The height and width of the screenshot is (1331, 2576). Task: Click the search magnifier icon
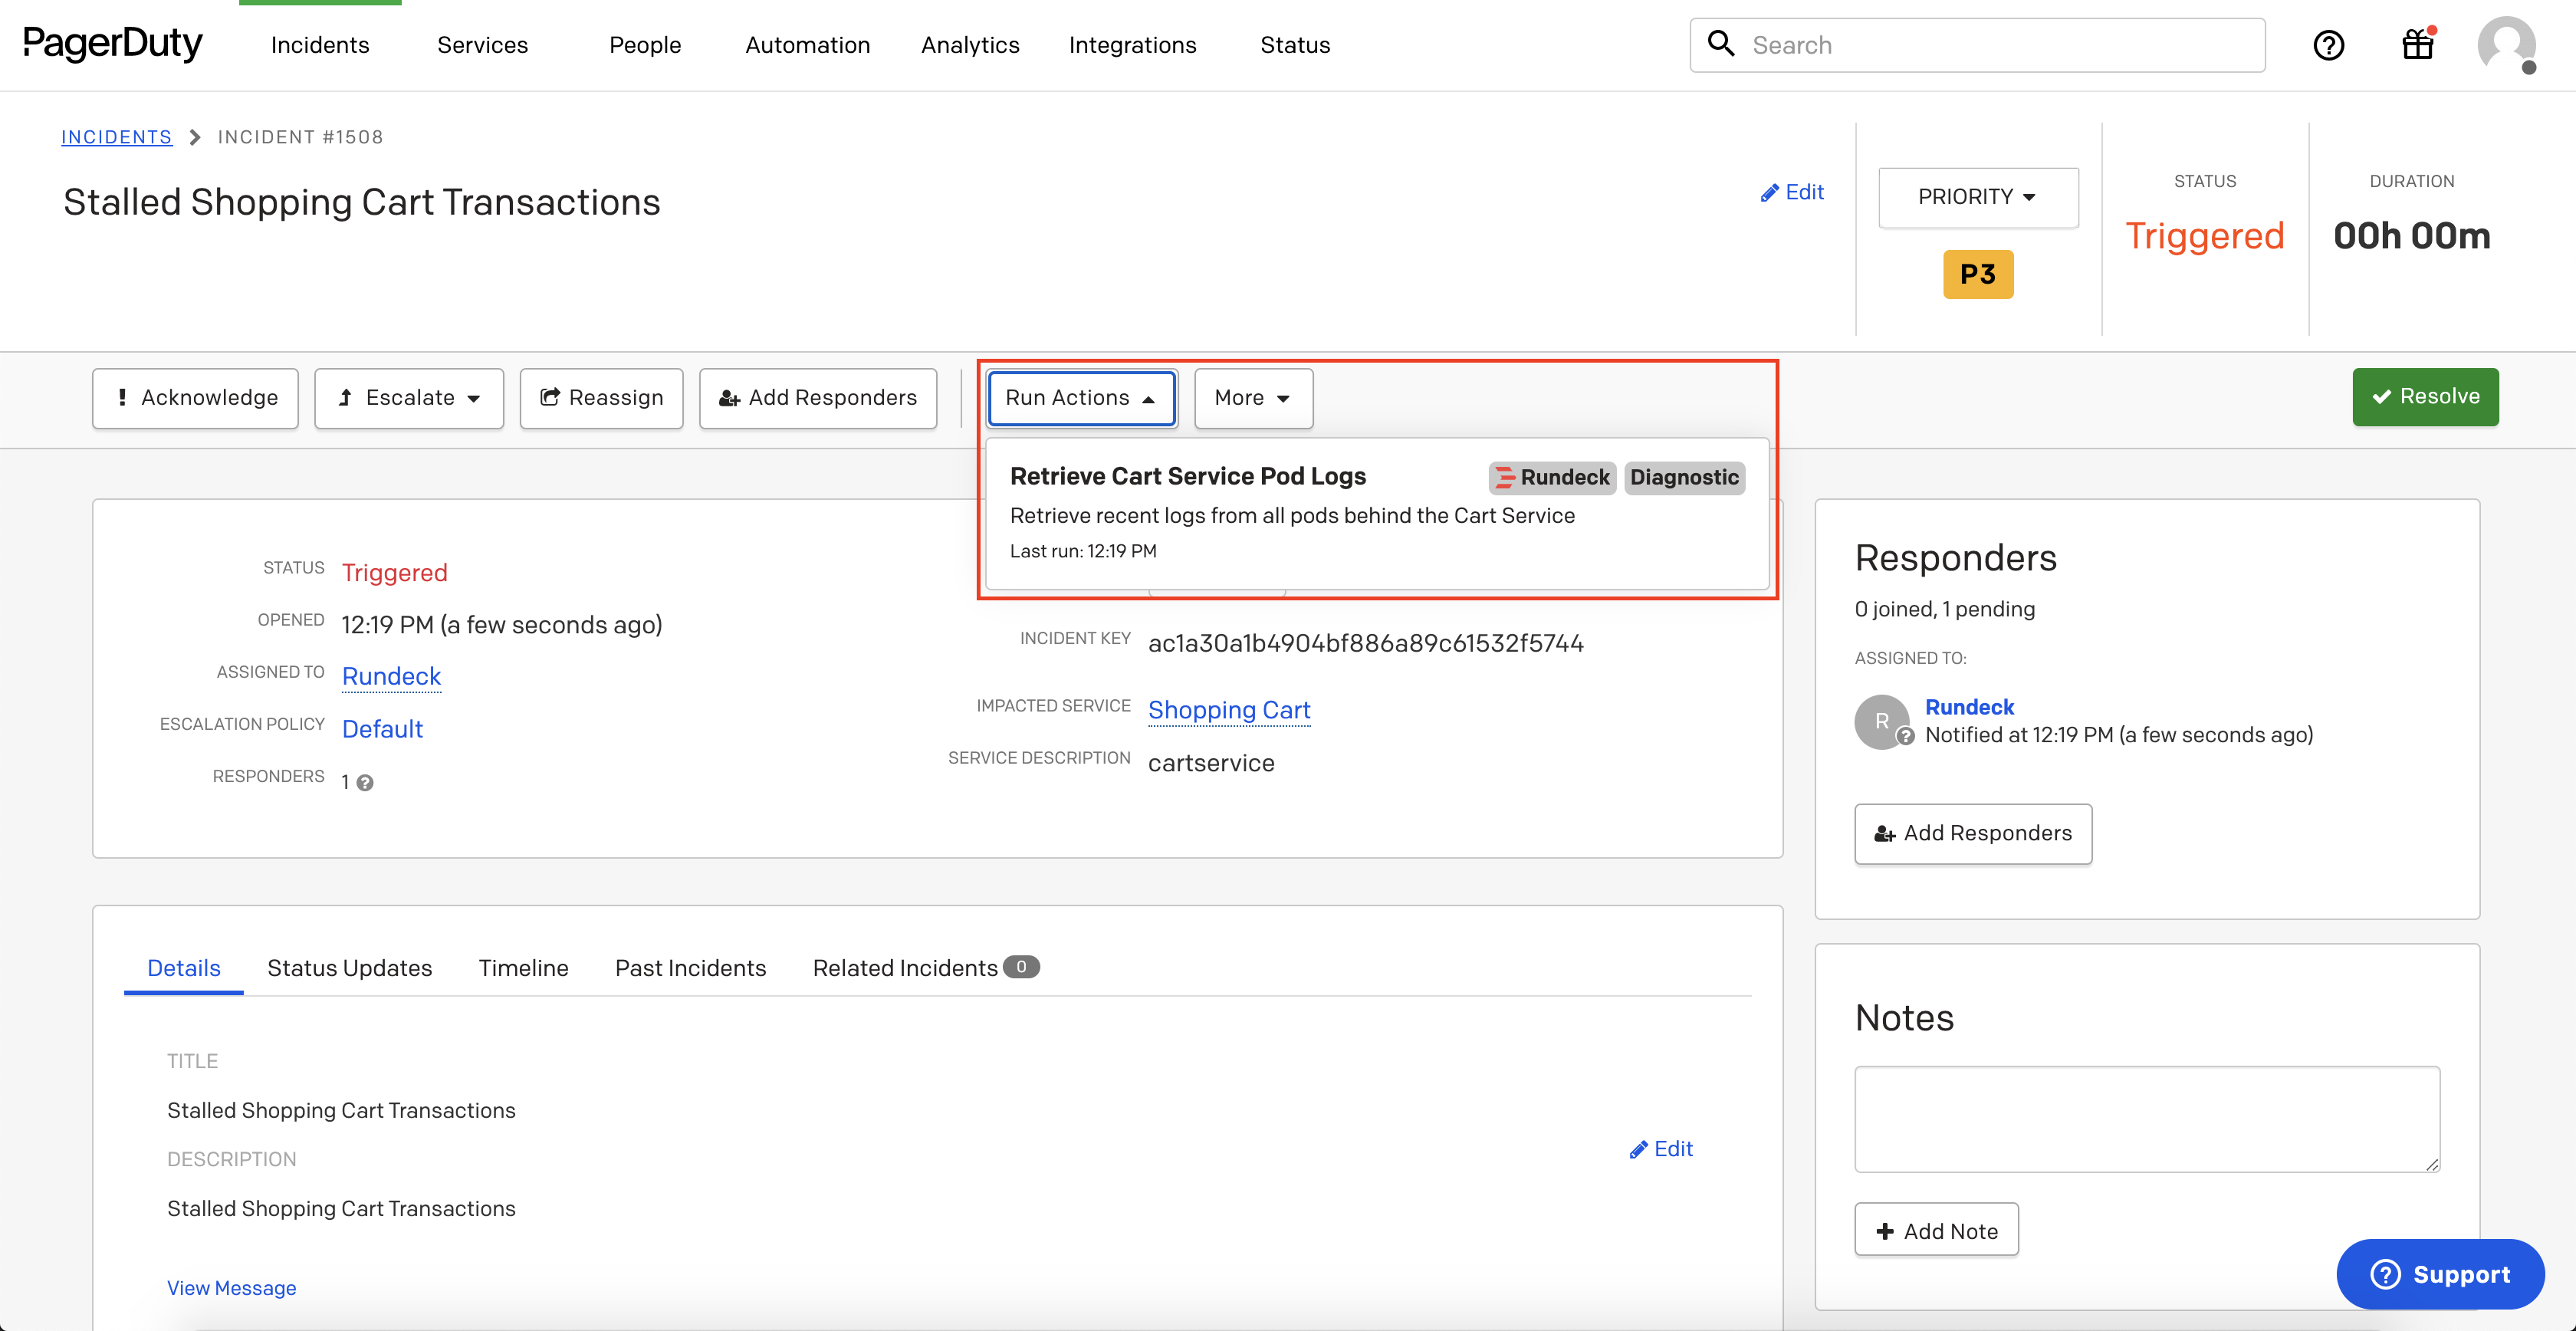pos(1720,43)
